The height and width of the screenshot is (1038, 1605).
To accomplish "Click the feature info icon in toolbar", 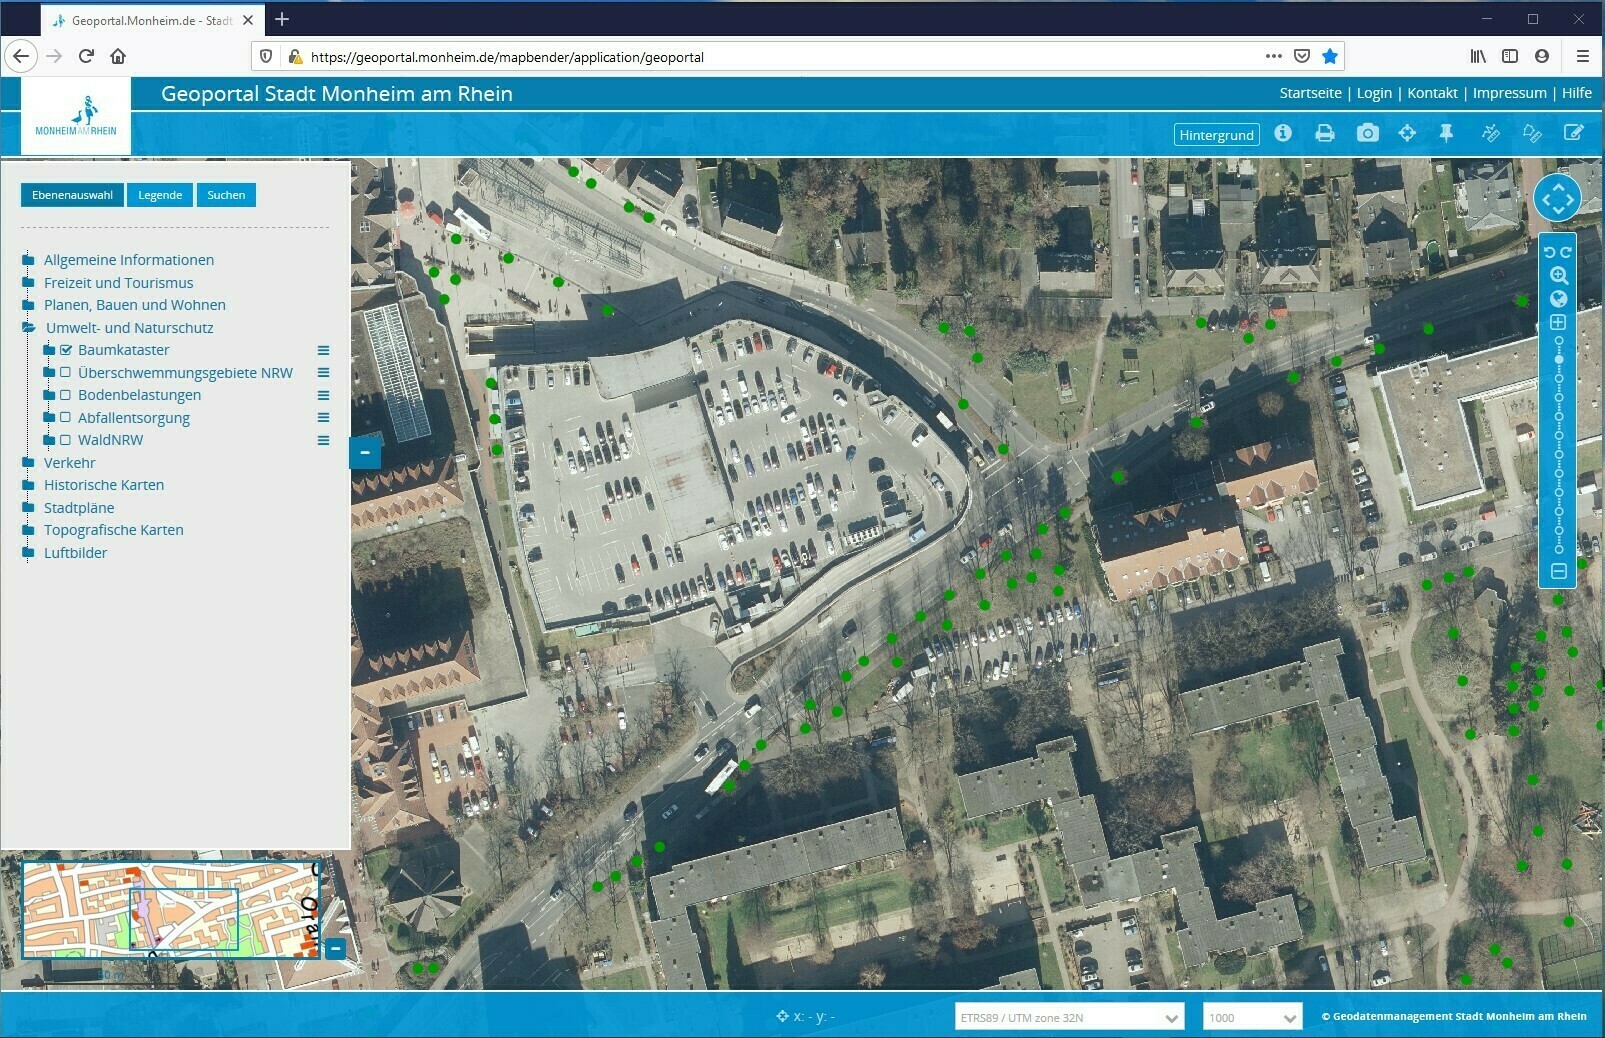I will [x=1283, y=133].
